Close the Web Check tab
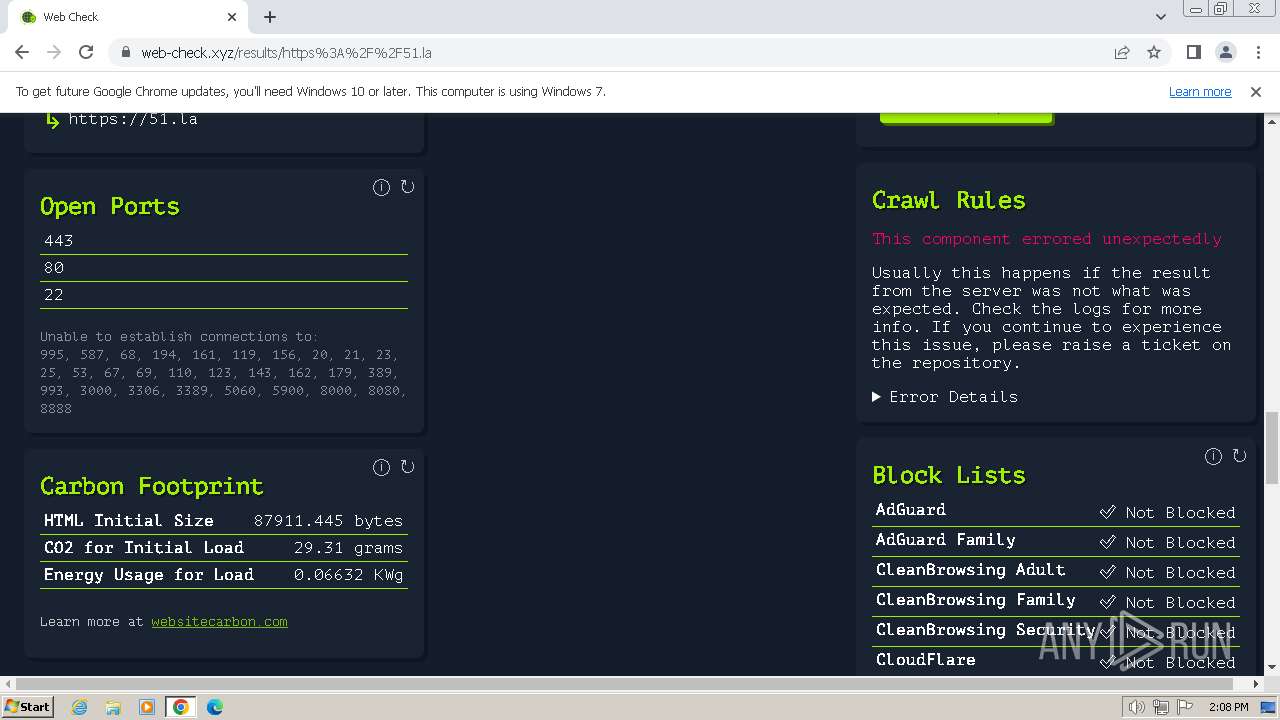 [x=232, y=17]
